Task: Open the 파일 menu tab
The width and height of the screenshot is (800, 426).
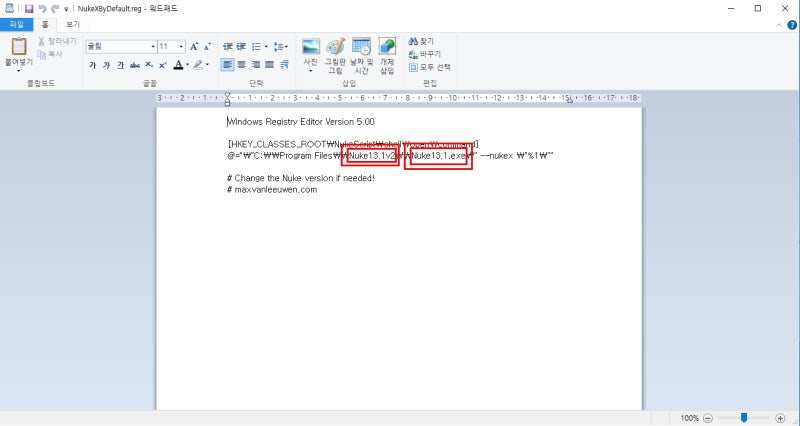Action: pos(16,24)
